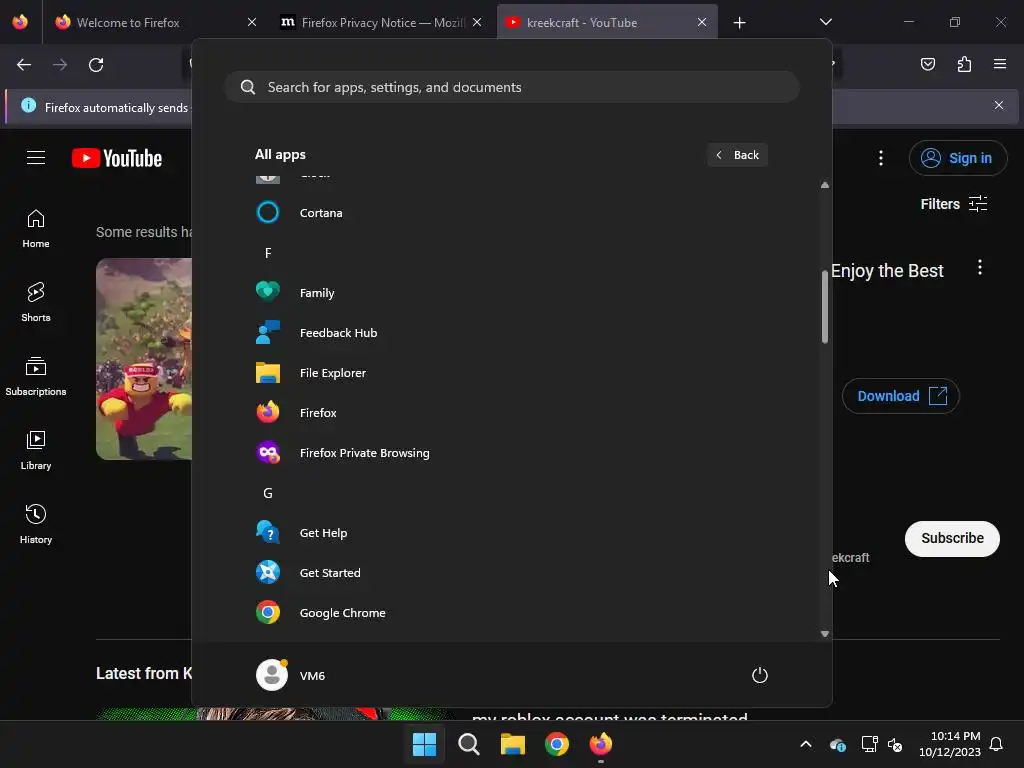Jump to letter G section header
This screenshot has width=1024, height=768.
[x=268, y=493]
